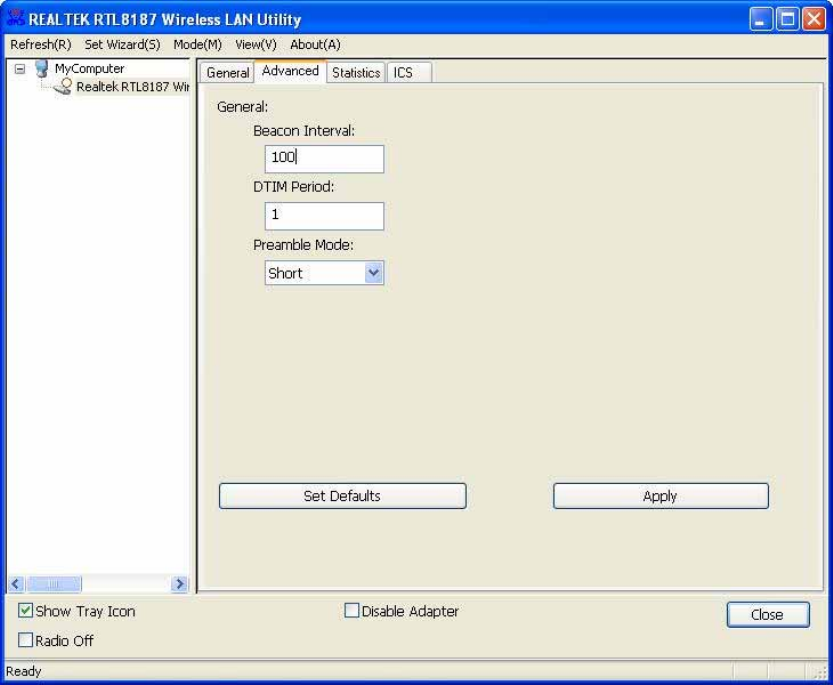Minimize the Wireless LAN Utility window
The height and width of the screenshot is (685, 833).
[761, 19]
